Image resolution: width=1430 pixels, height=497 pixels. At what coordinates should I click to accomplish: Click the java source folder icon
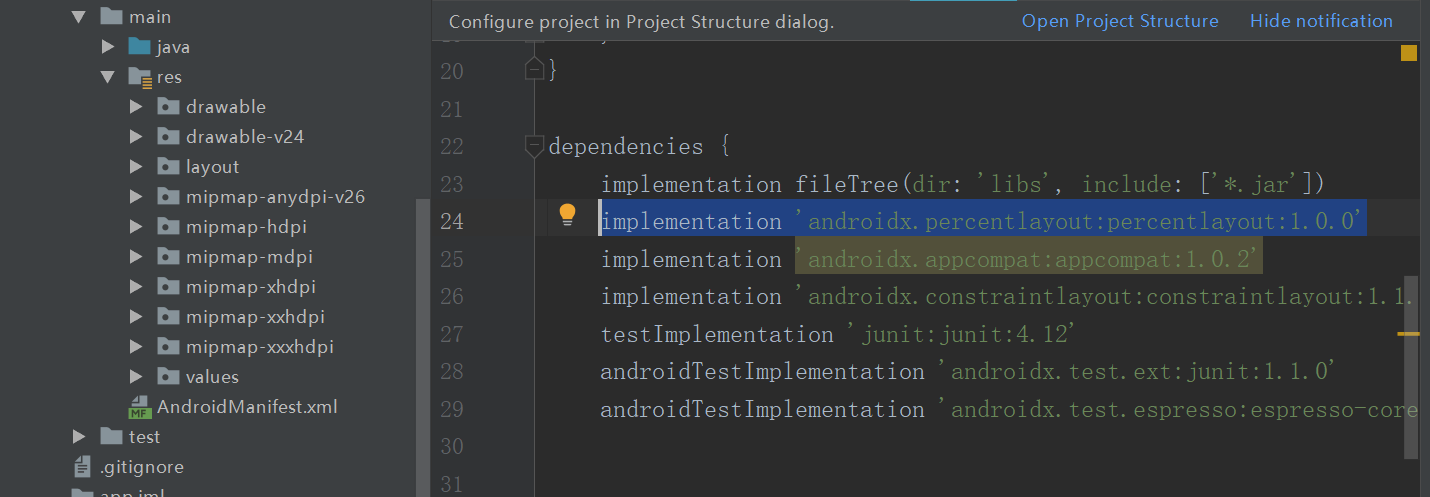coord(139,47)
